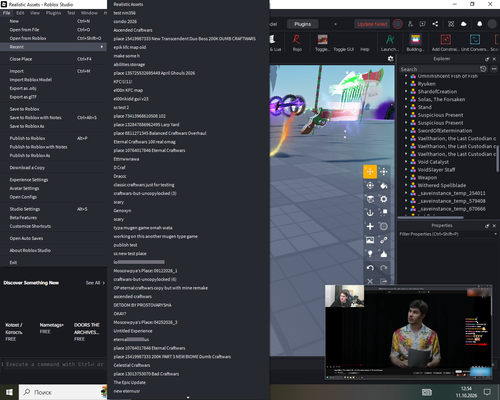Click See All link

[x=95, y=283]
